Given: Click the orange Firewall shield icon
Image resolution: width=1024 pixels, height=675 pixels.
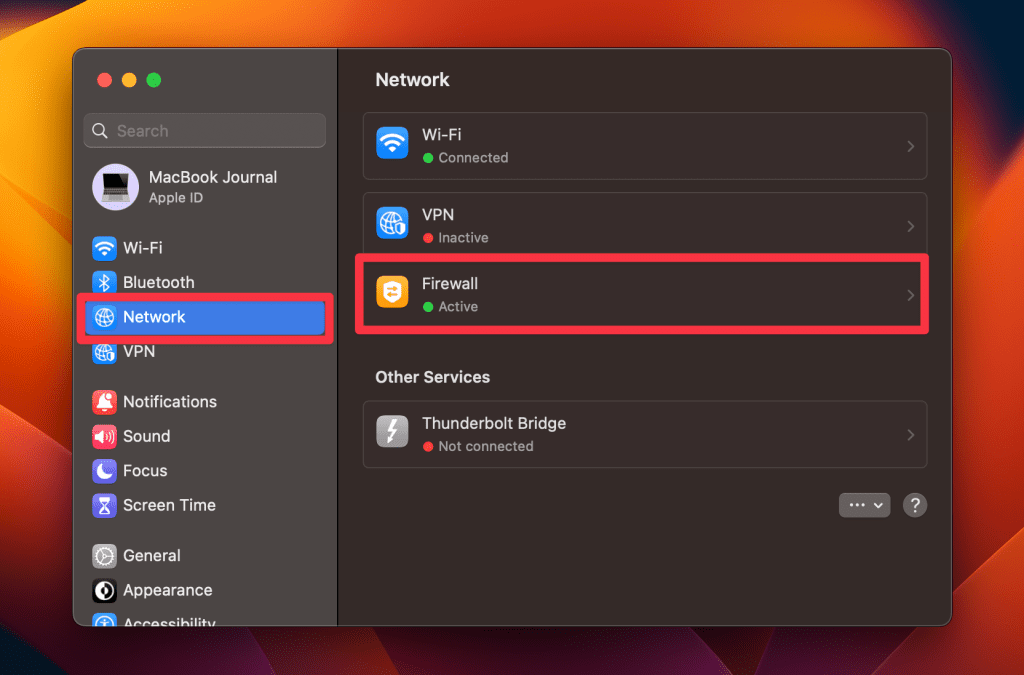Looking at the screenshot, I should [x=392, y=294].
